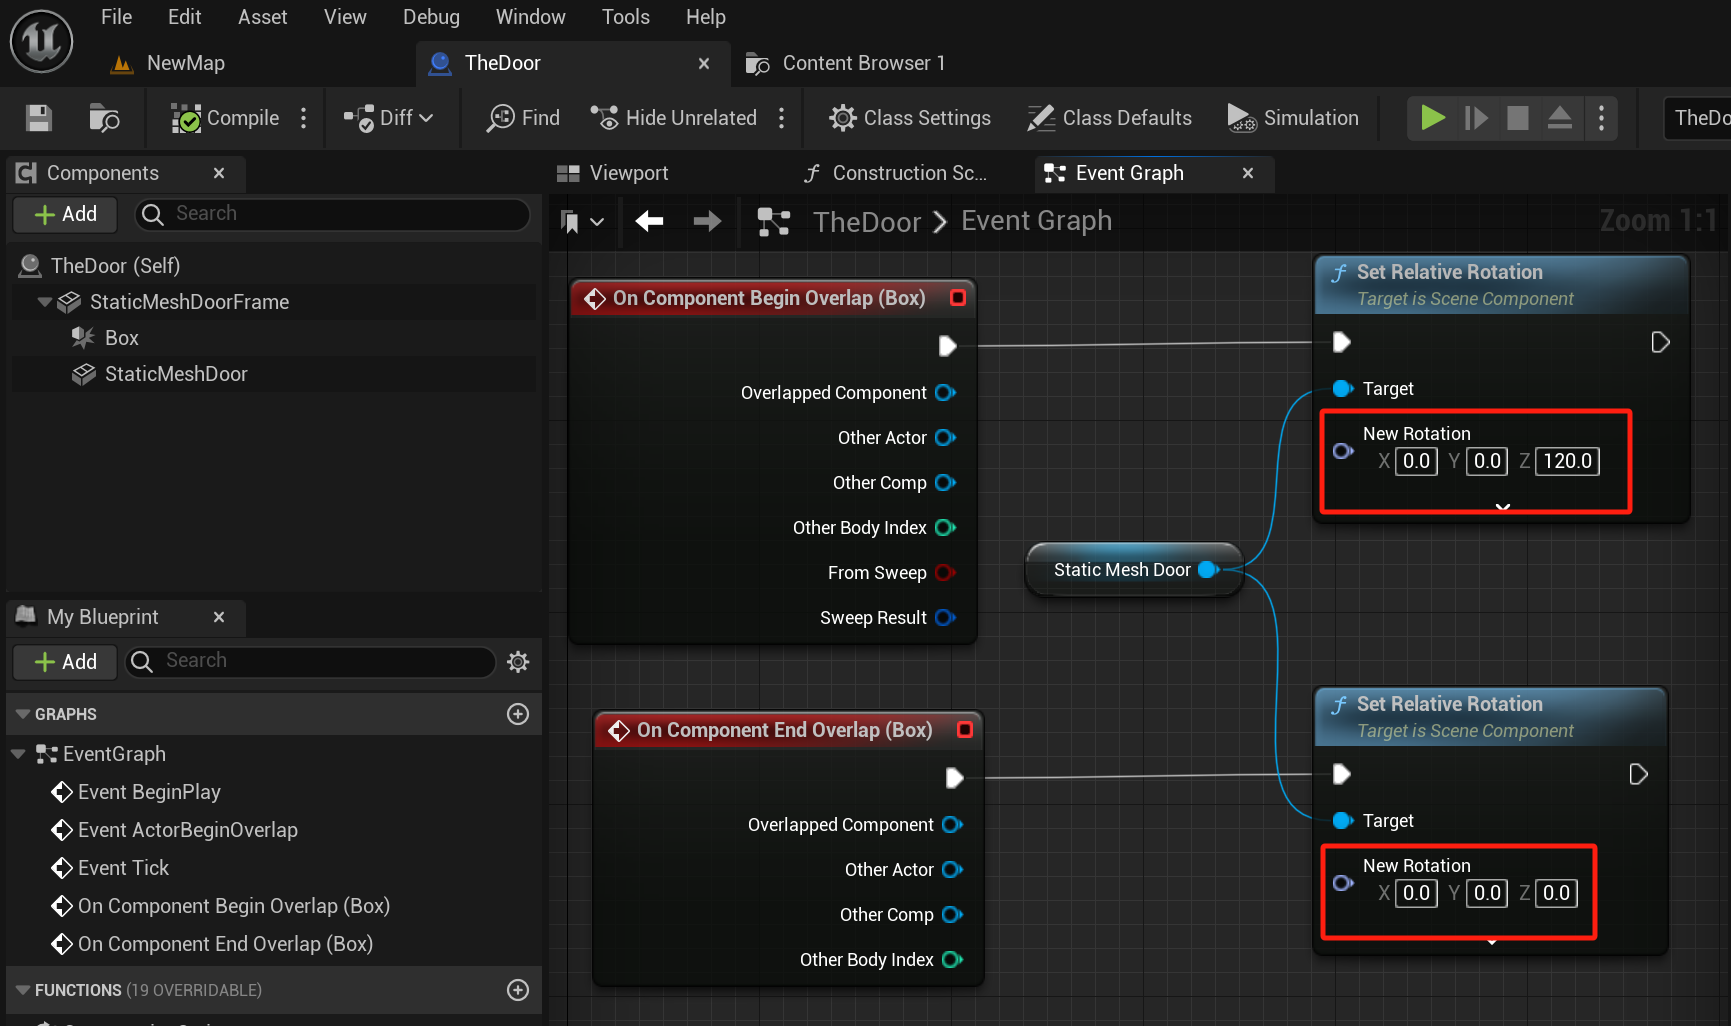This screenshot has width=1731, height=1026.
Task: Click Begin Overlap node delegate pin
Action: click(958, 298)
